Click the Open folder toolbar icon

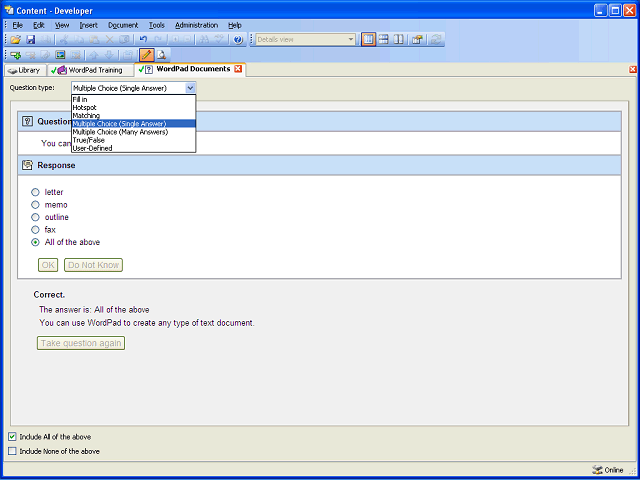tap(16, 40)
